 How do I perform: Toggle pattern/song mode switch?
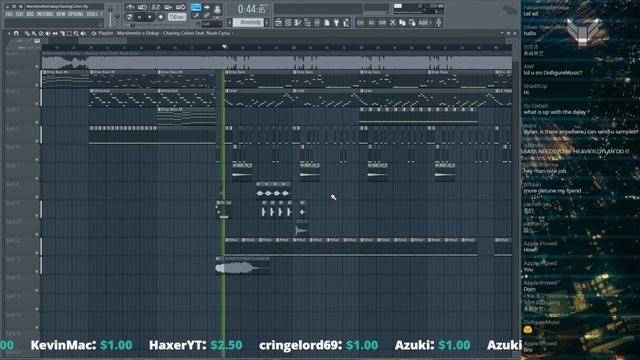click(129, 17)
